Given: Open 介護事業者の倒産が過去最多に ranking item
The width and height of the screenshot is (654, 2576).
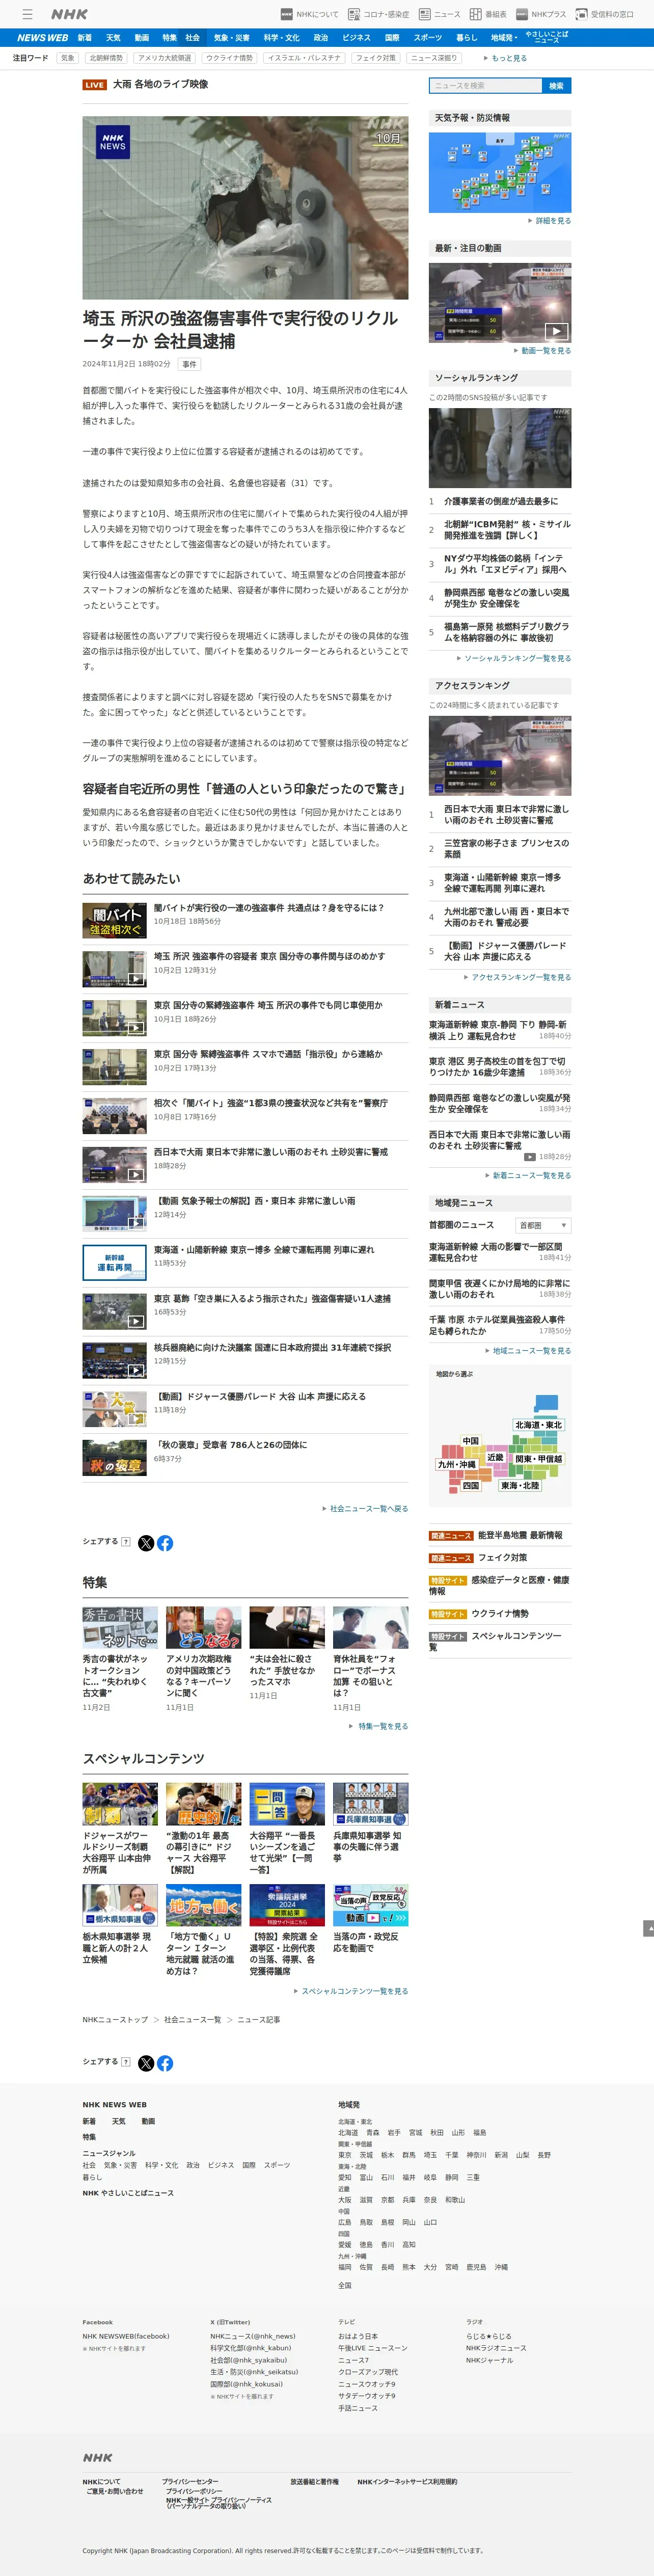Looking at the screenshot, I should pyautogui.click(x=501, y=501).
